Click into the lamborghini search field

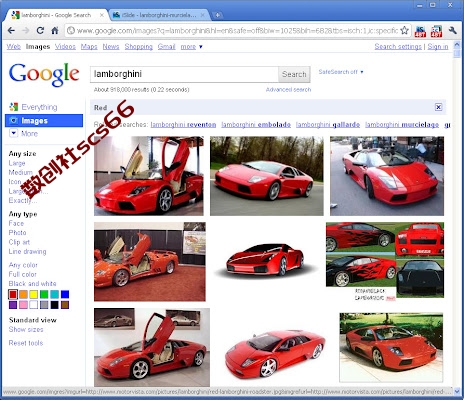(184, 74)
